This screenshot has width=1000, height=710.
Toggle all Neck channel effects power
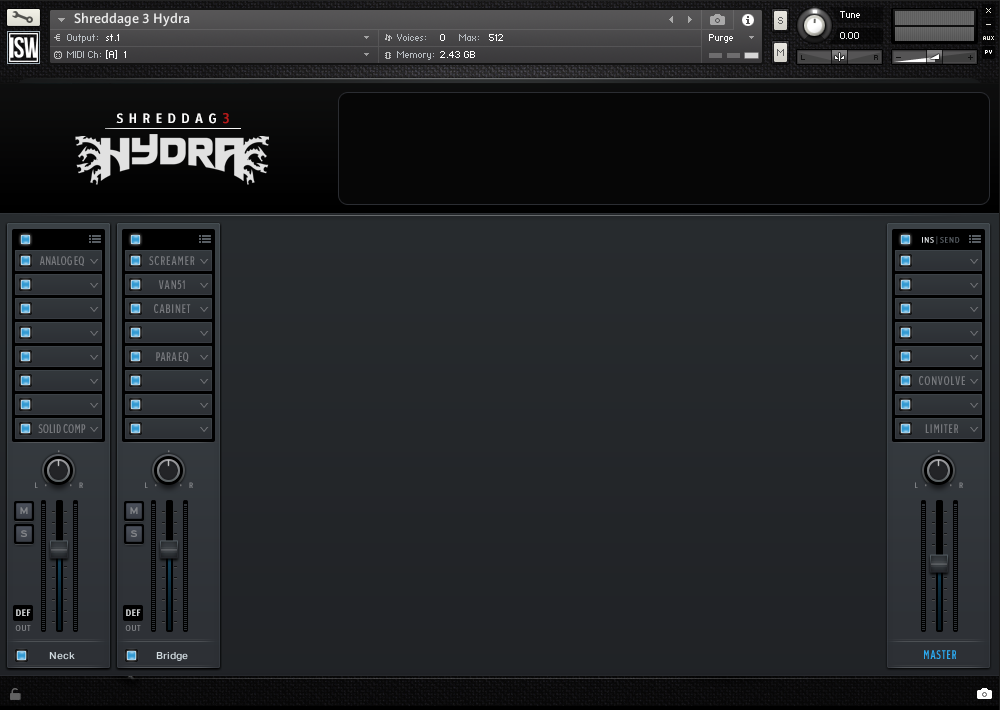click(x=26, y=239)
